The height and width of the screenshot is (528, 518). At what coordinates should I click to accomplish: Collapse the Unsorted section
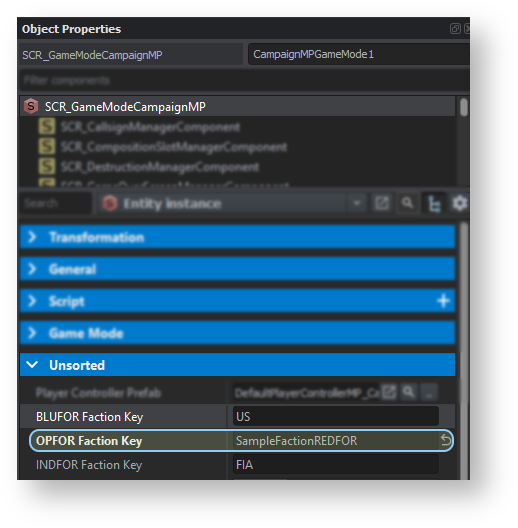[237, 365]
